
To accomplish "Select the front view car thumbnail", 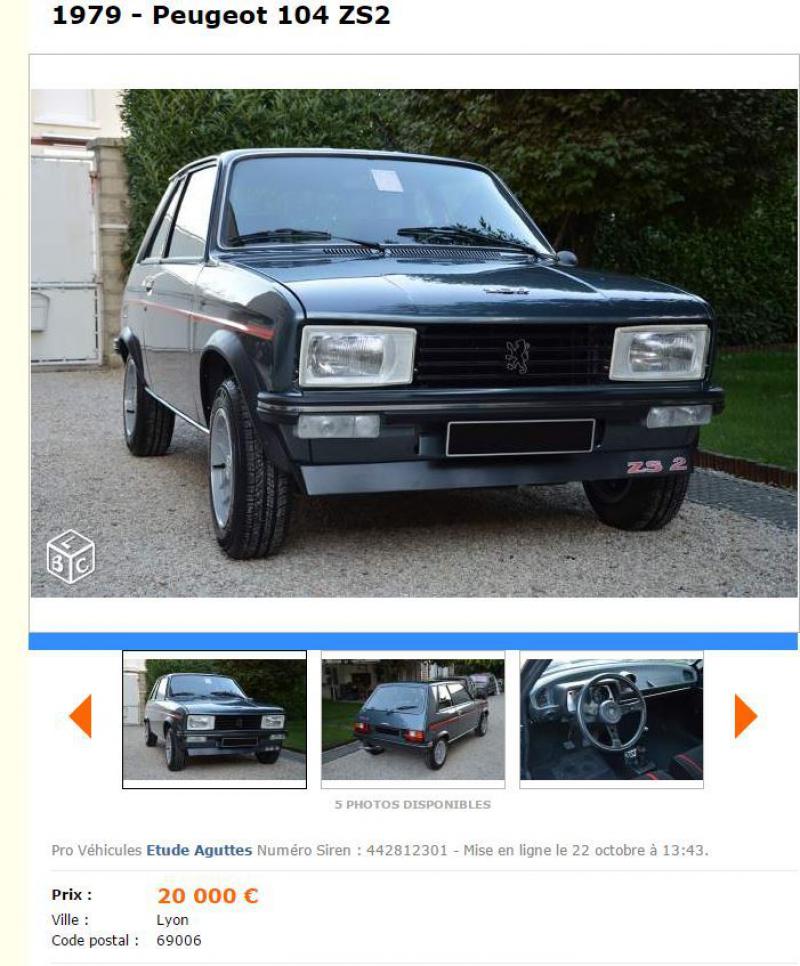I will coord(214,720).
